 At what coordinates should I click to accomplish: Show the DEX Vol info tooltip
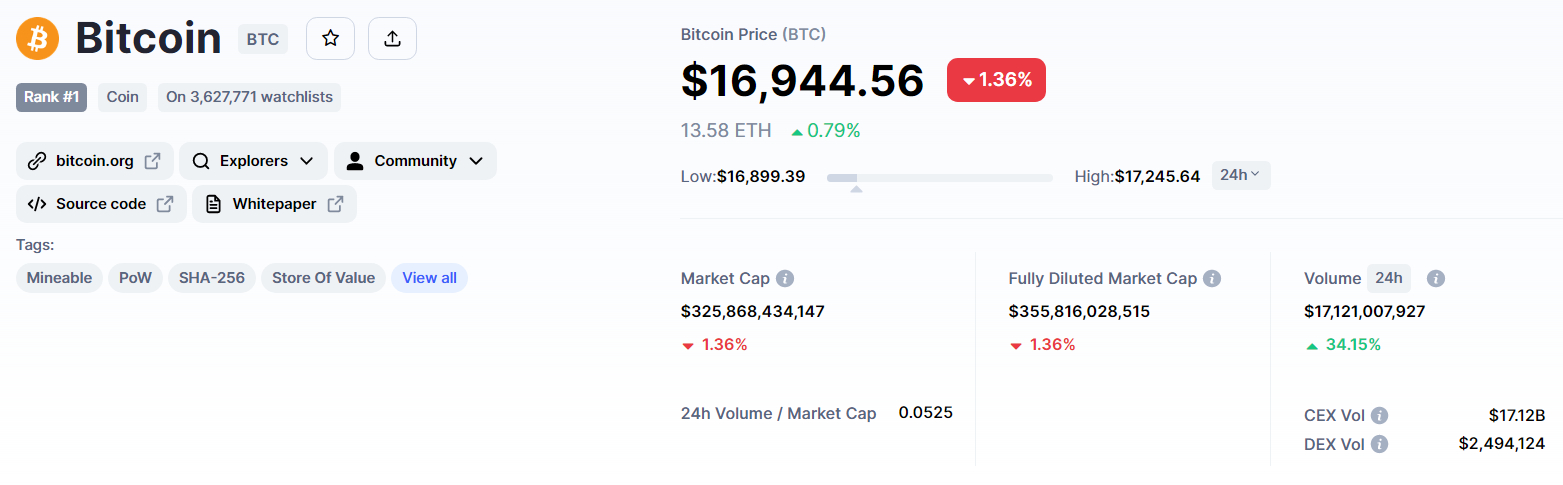point(1379,443)
